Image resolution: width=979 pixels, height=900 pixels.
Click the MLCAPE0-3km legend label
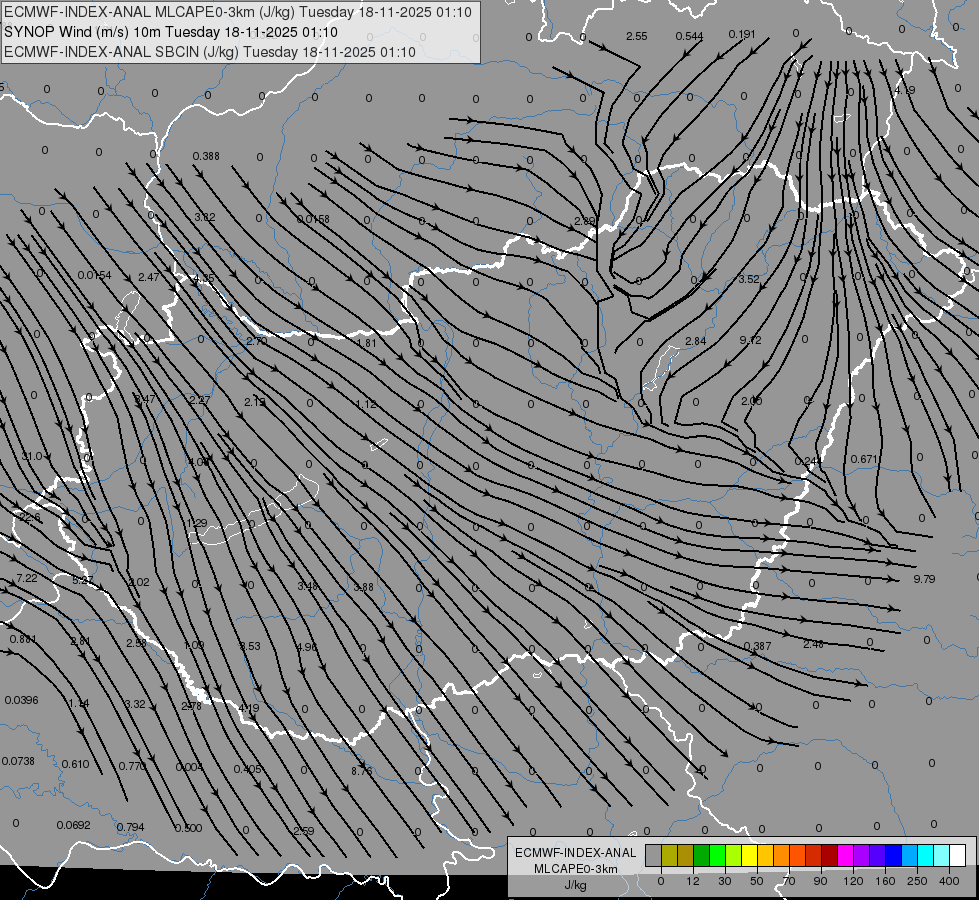click(576, 869)
